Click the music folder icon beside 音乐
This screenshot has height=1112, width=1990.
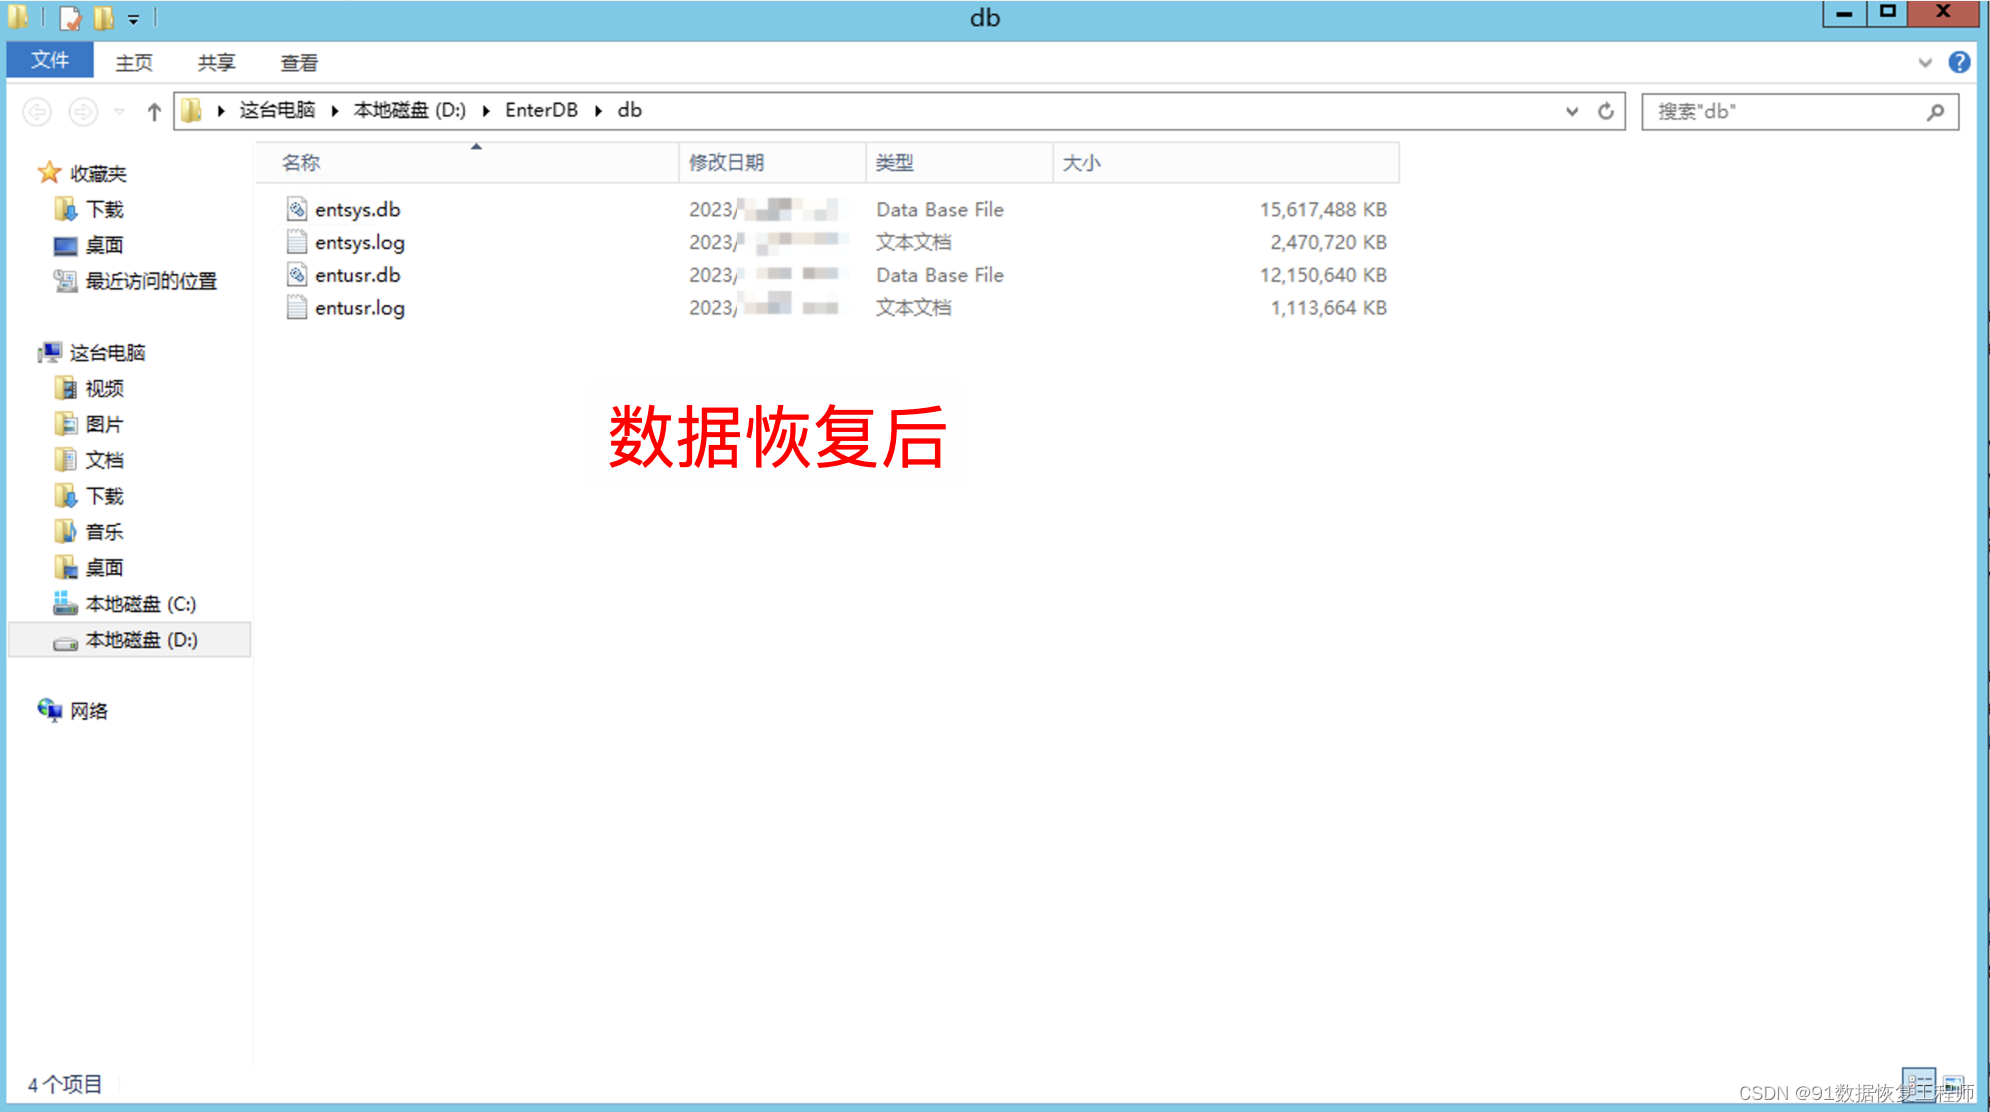[65, 531]
